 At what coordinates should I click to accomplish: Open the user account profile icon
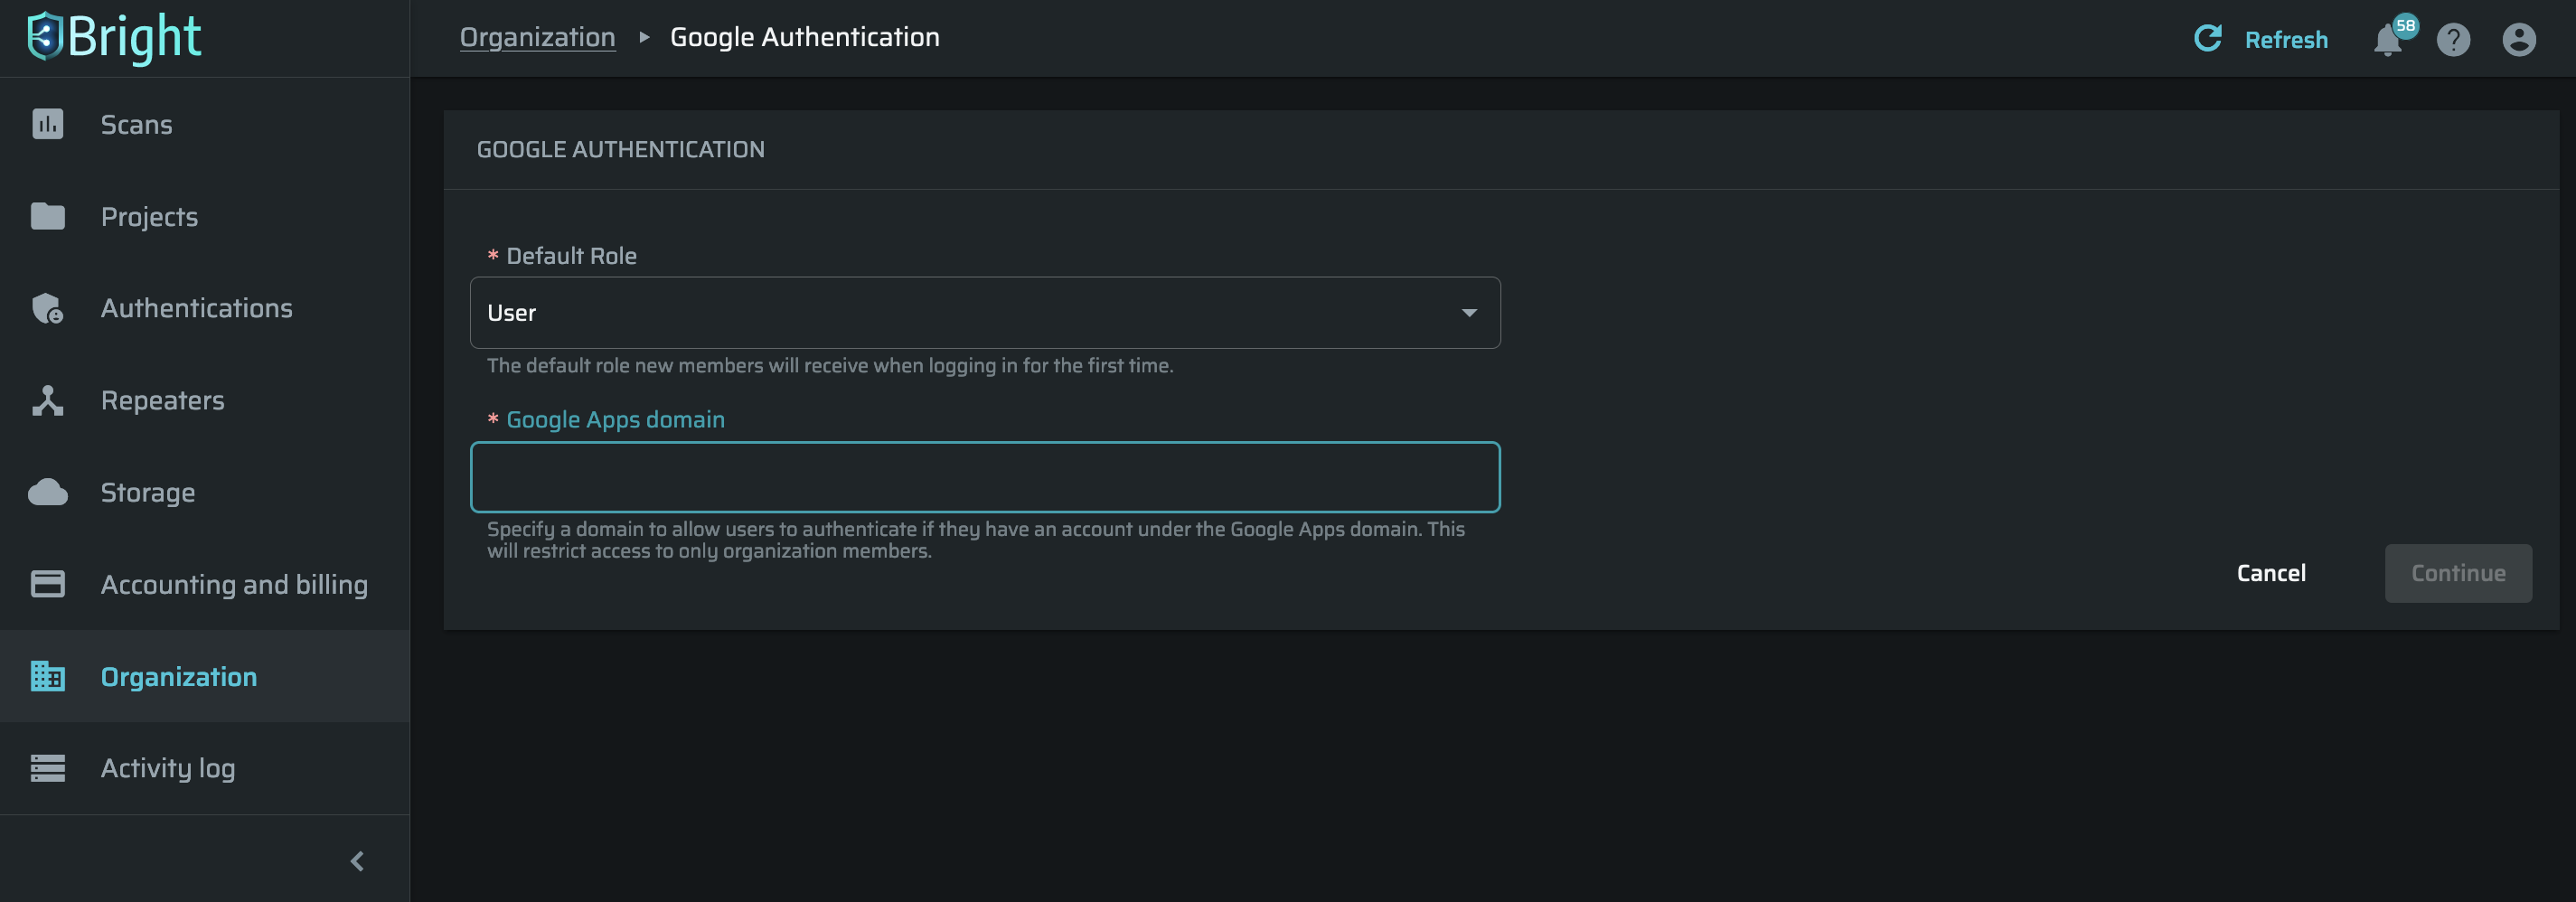pyautogui.click(x=2519, y=39)
